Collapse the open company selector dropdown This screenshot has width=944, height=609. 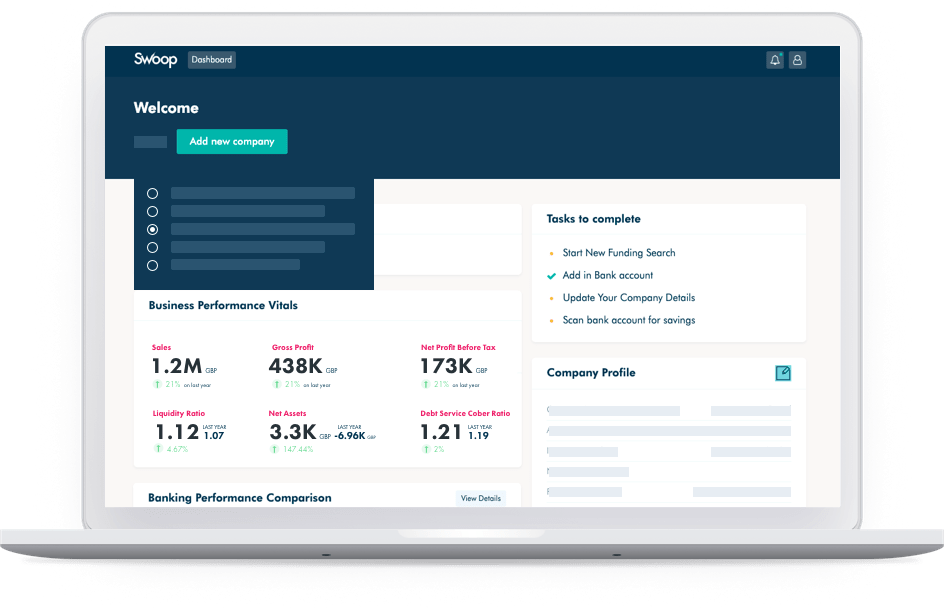click(150, 141)
